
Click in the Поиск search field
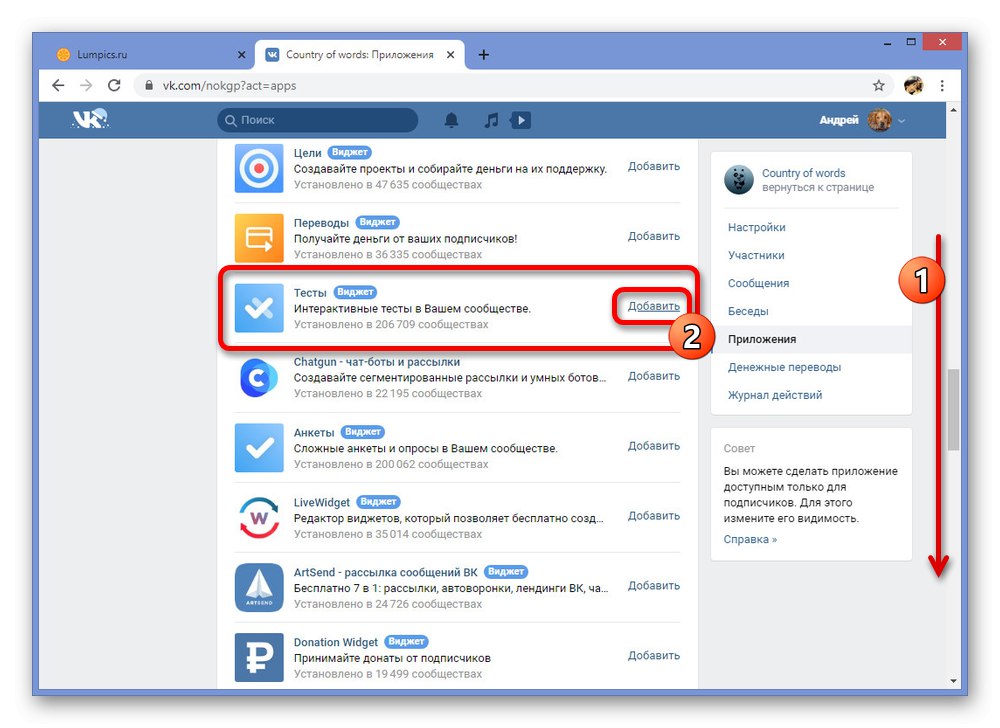[x=318, y=120]
